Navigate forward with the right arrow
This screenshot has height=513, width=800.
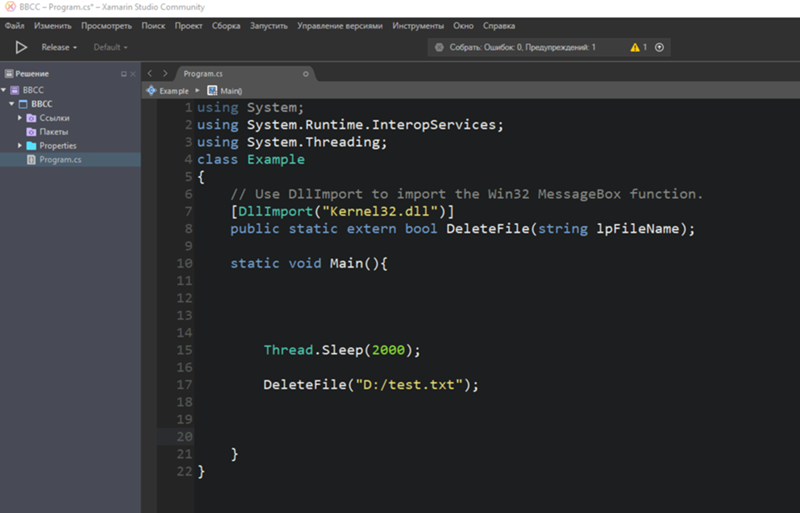165,74
